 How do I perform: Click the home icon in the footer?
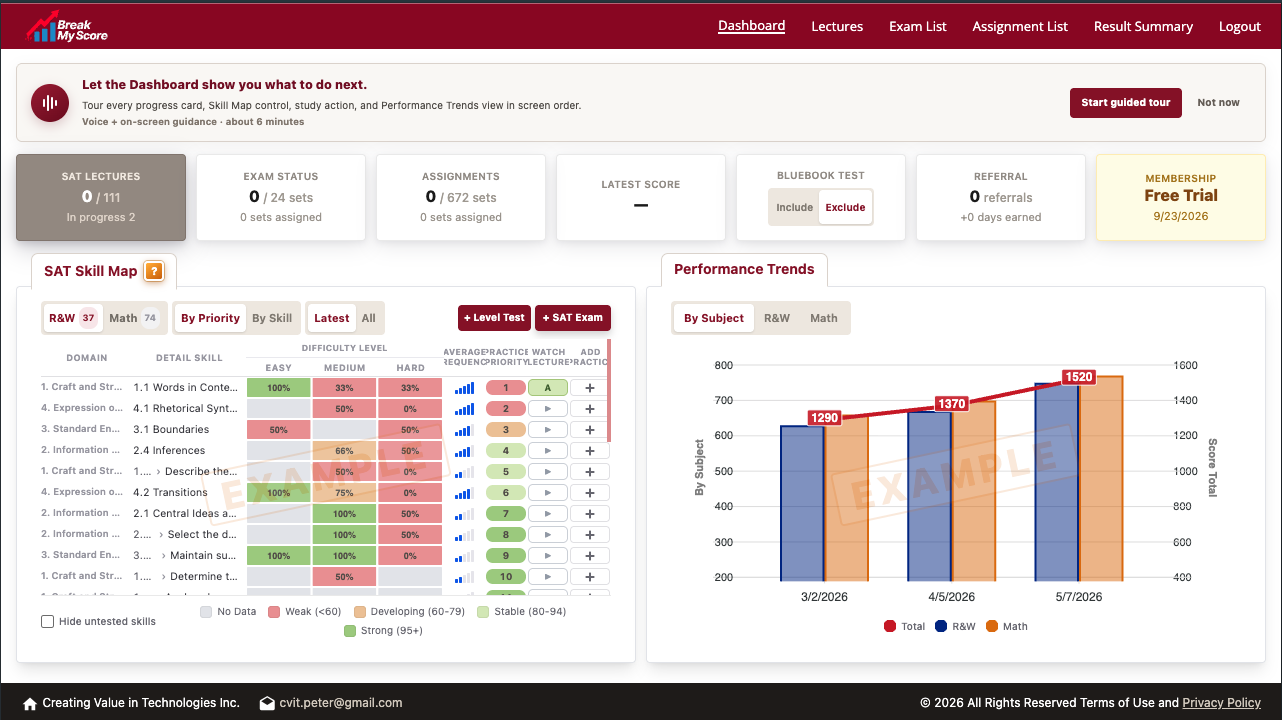(30, 703)
